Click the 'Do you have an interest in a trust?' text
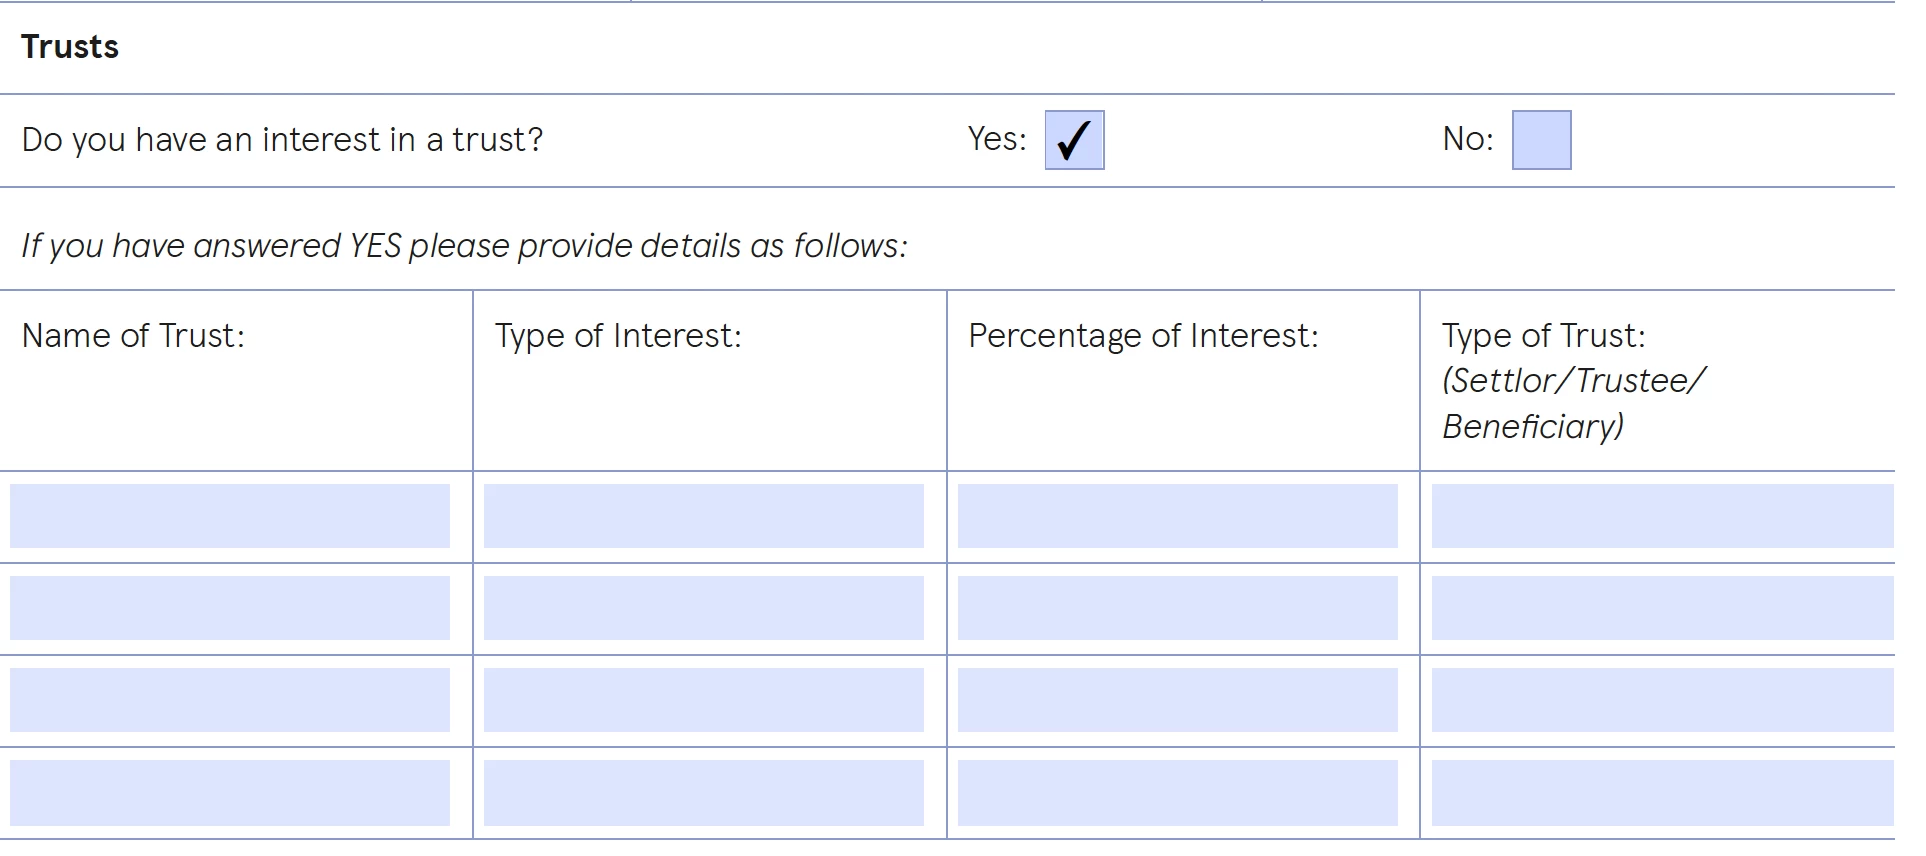The height and width of the screenshot is (856, 1926). point(282,140)
